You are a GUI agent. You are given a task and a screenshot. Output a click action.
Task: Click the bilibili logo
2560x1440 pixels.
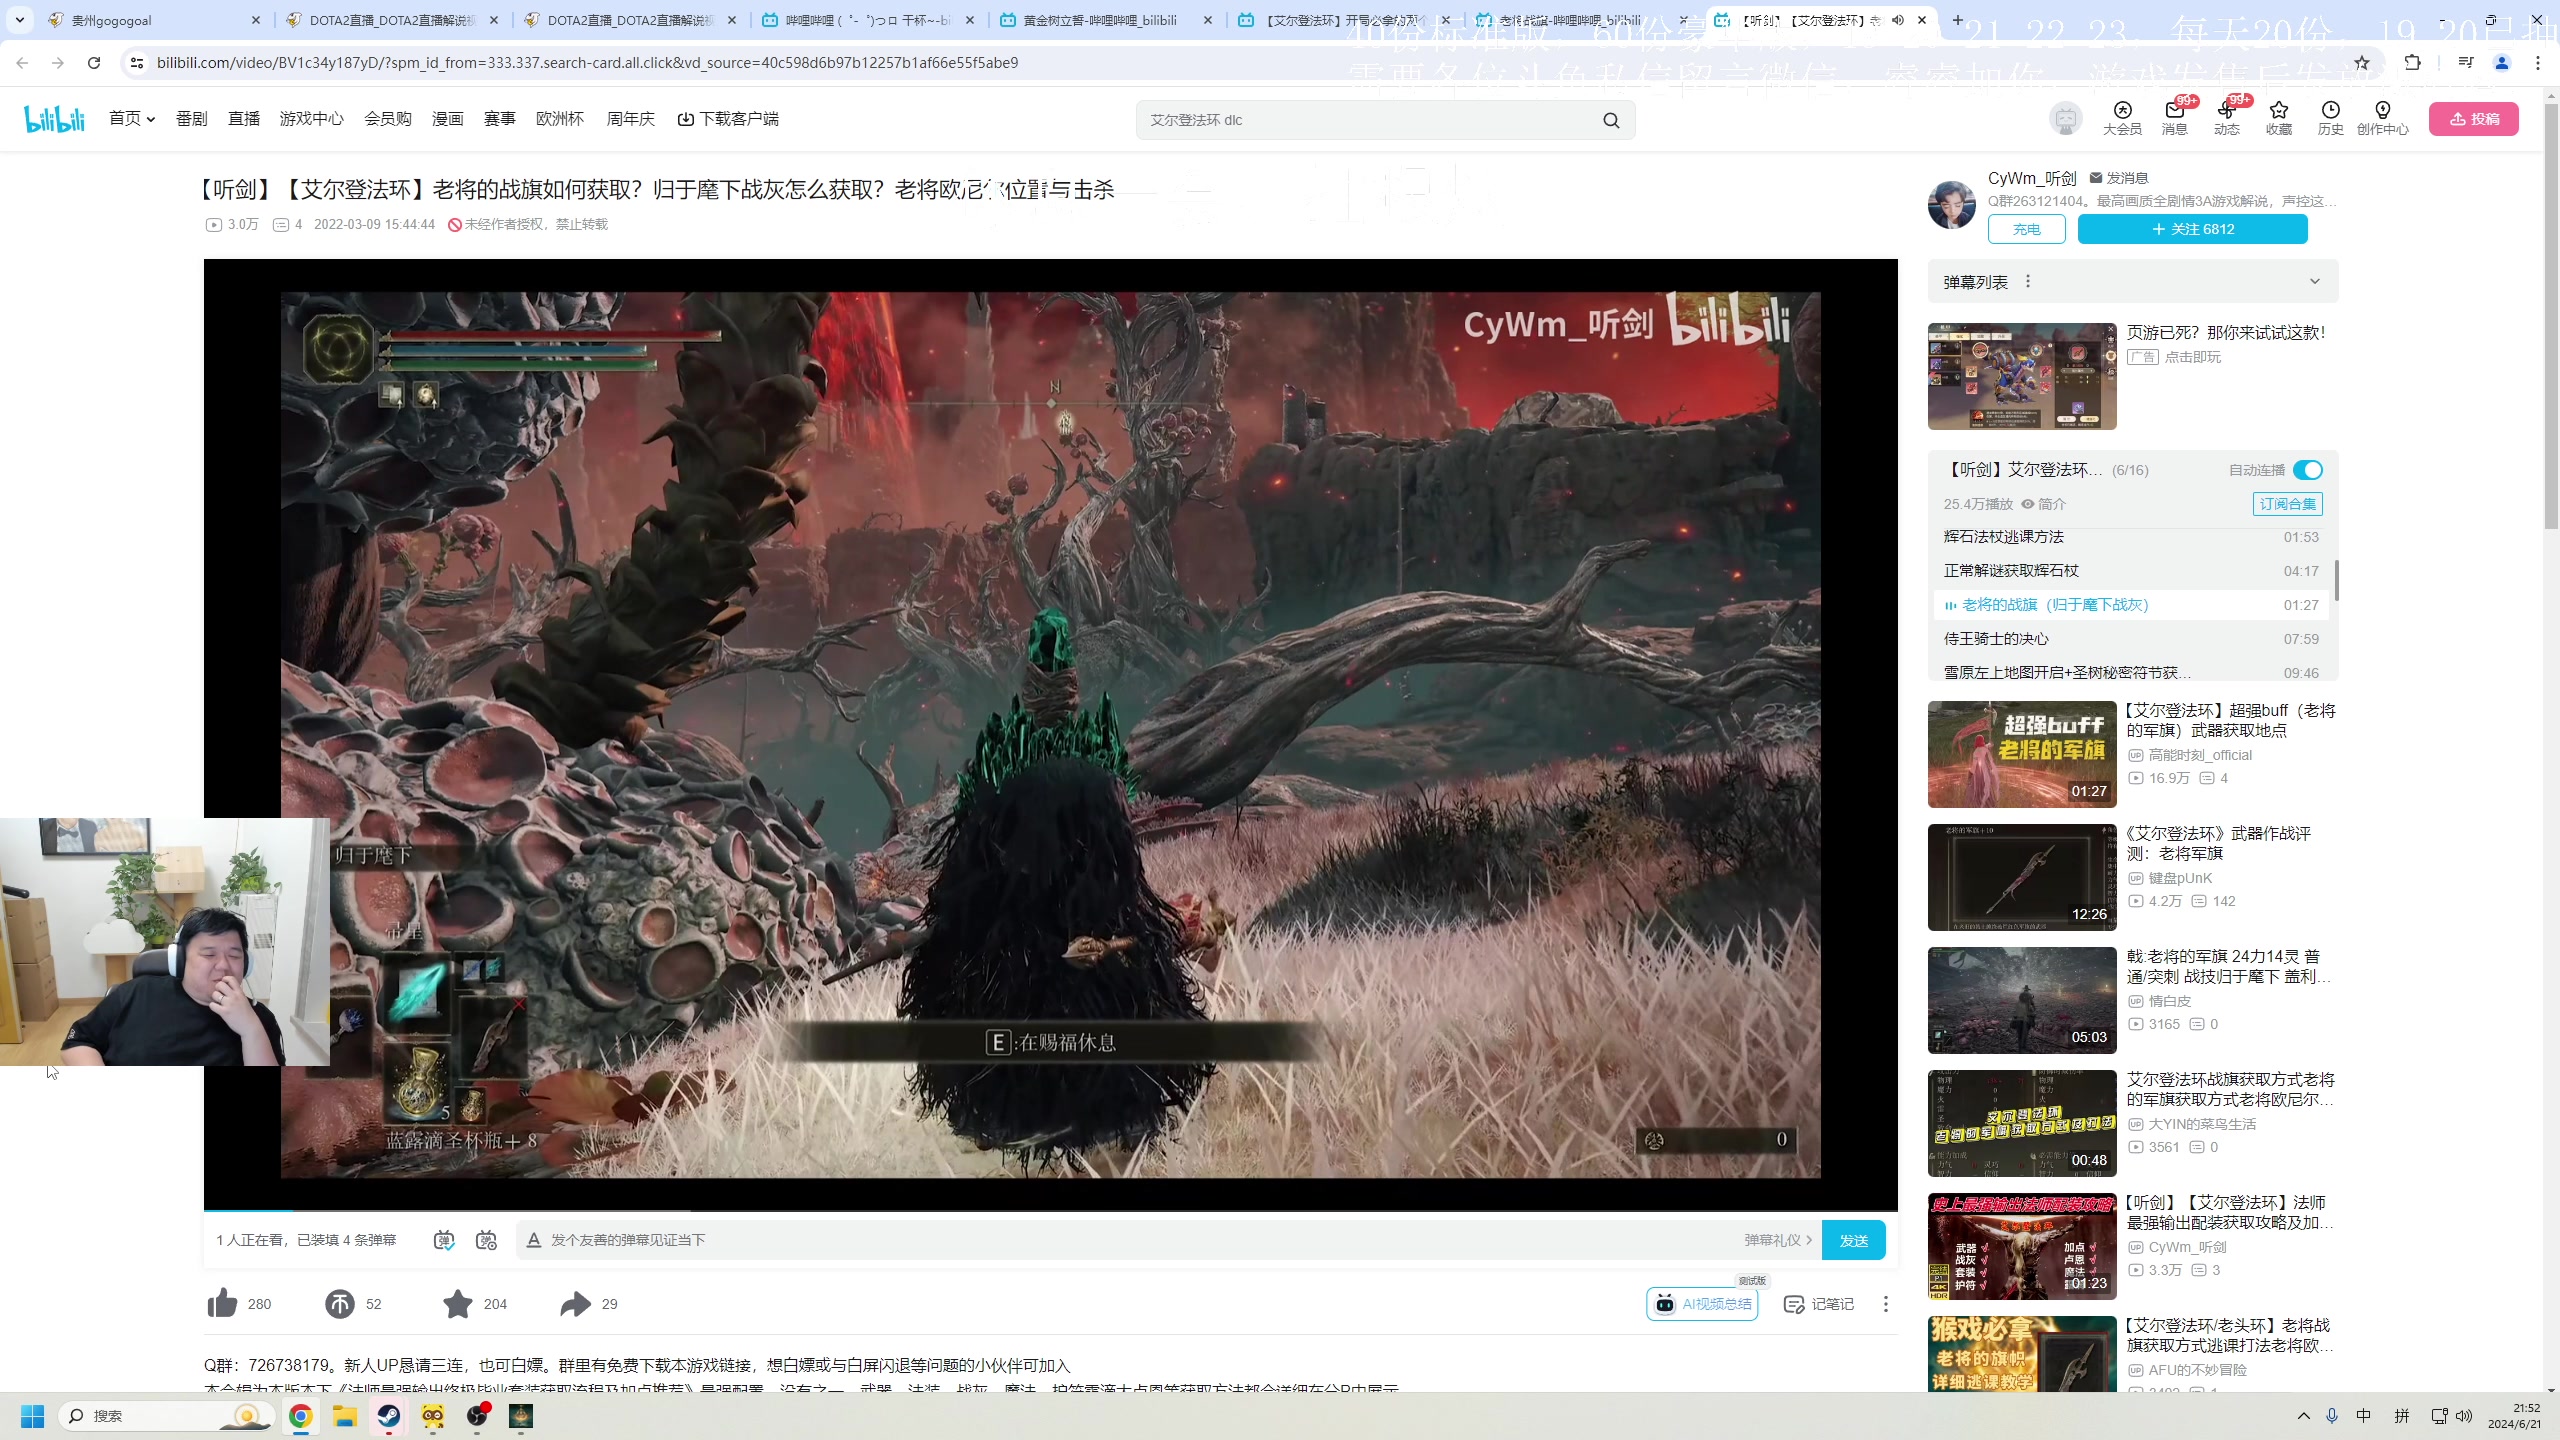[x=55, y=119]
